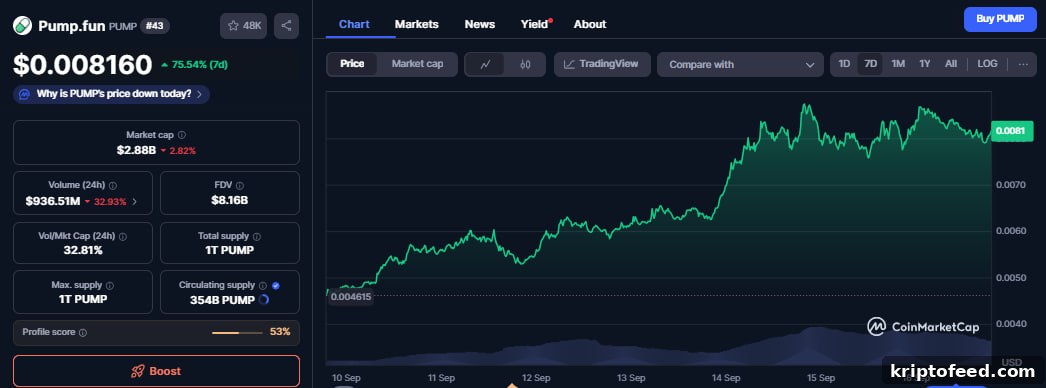This screenshot has width=1046, height=388.
Task: Click the info icon beside Market cap
Action: 182,135
